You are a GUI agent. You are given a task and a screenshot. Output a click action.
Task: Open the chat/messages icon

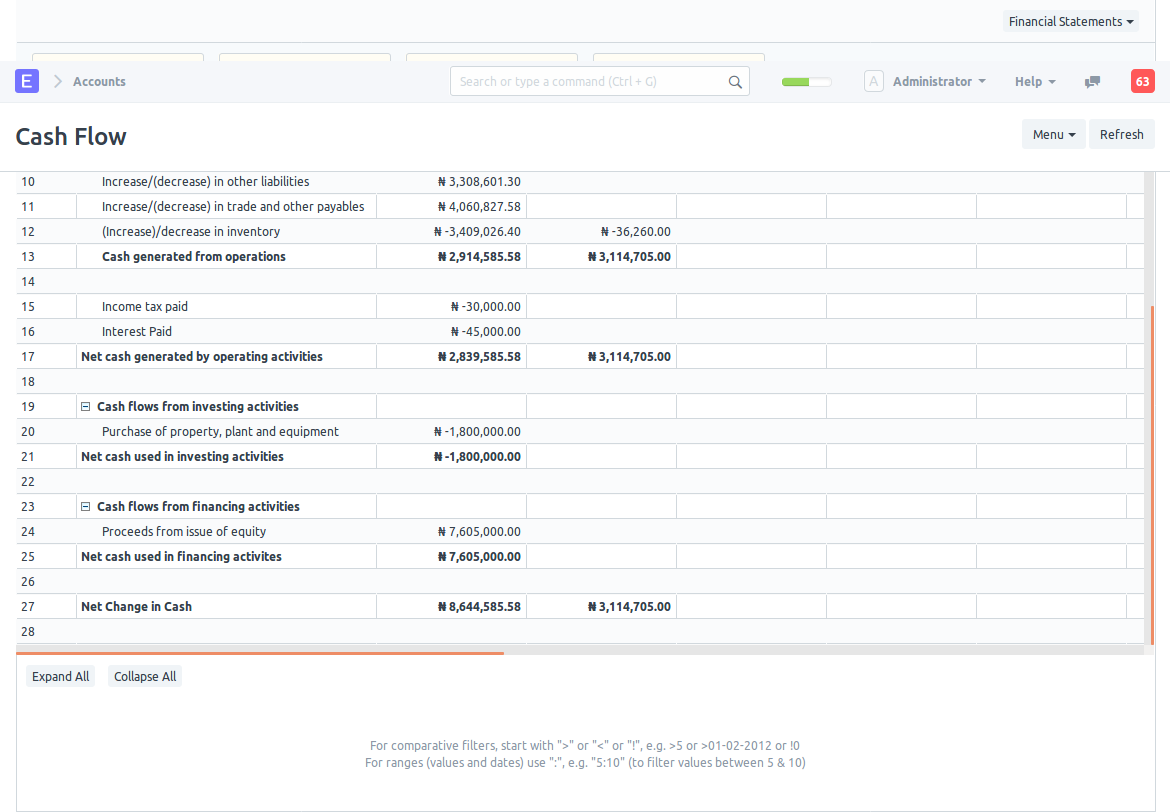coord(1092,81)
